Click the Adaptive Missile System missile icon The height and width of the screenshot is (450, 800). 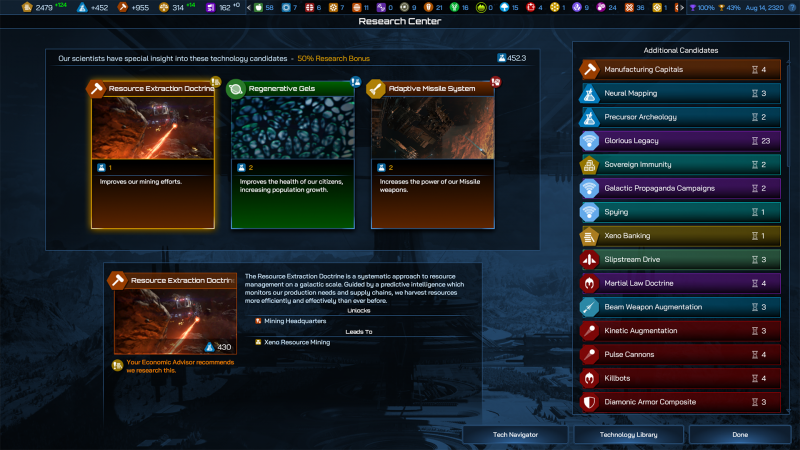377,89
